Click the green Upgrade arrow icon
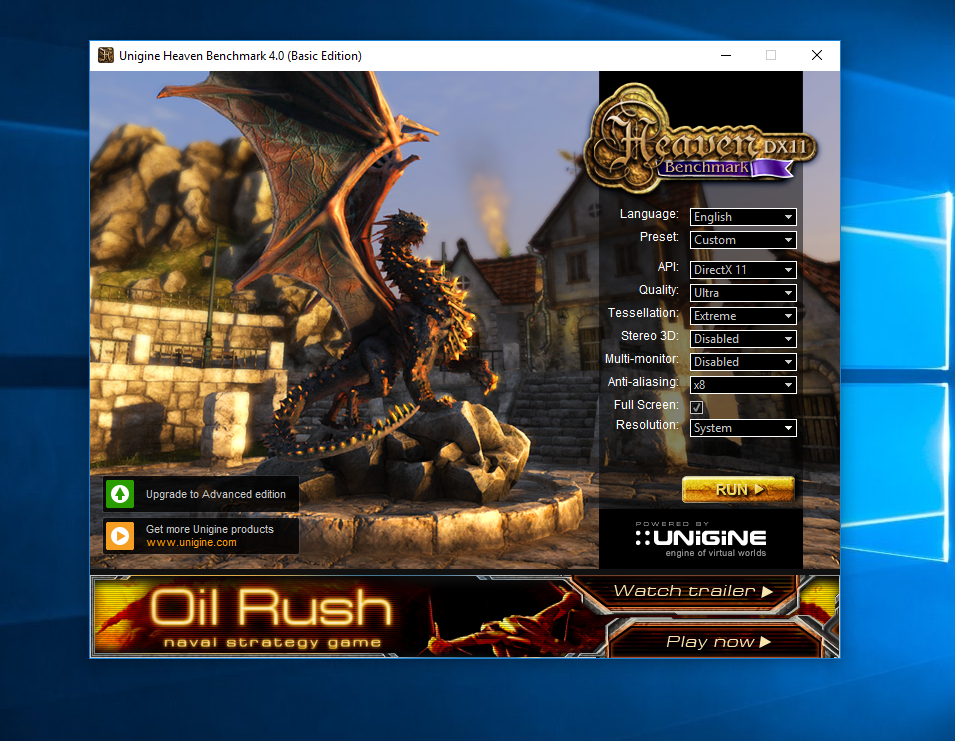 pyautogui.click(x=120, y=494)
